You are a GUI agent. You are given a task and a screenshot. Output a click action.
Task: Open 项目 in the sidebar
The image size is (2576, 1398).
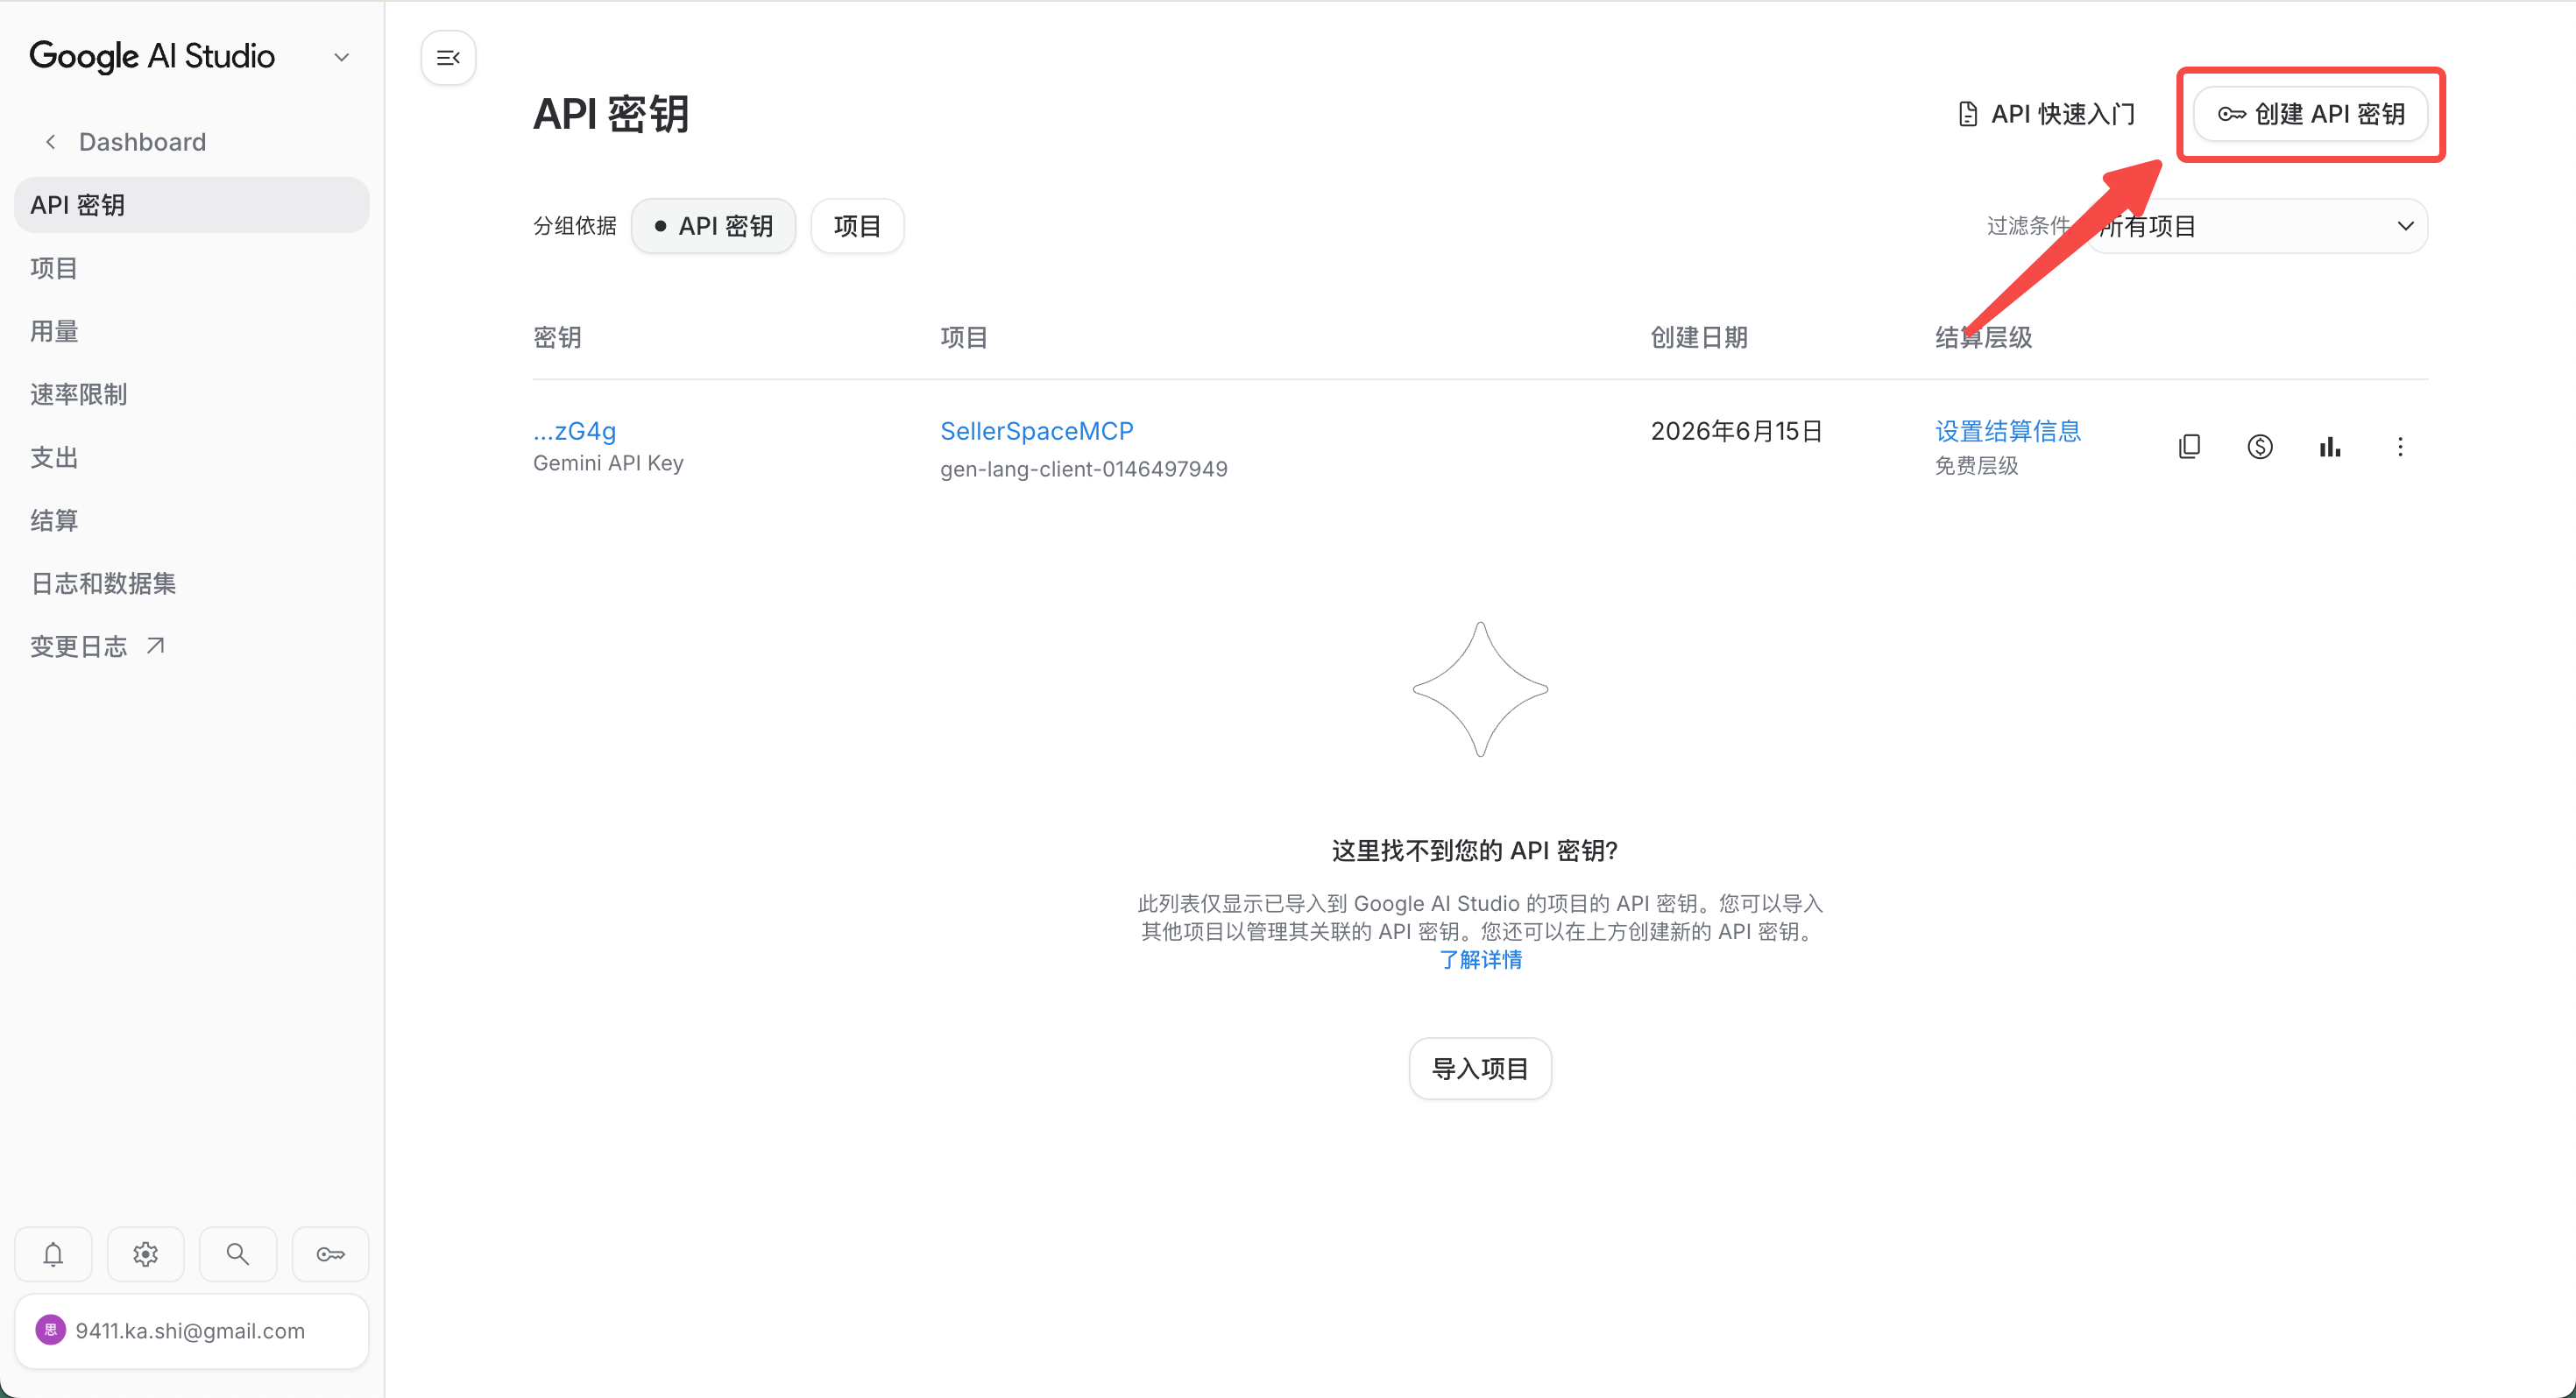[54, 268]
